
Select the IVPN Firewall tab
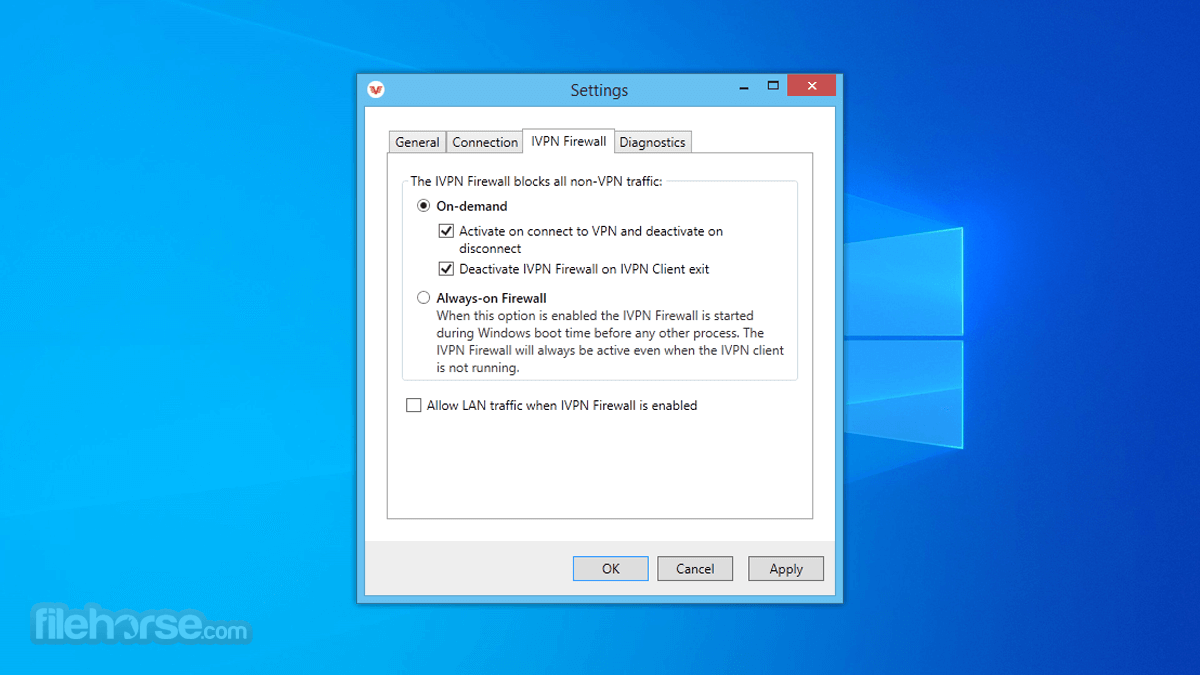point(568,141)
